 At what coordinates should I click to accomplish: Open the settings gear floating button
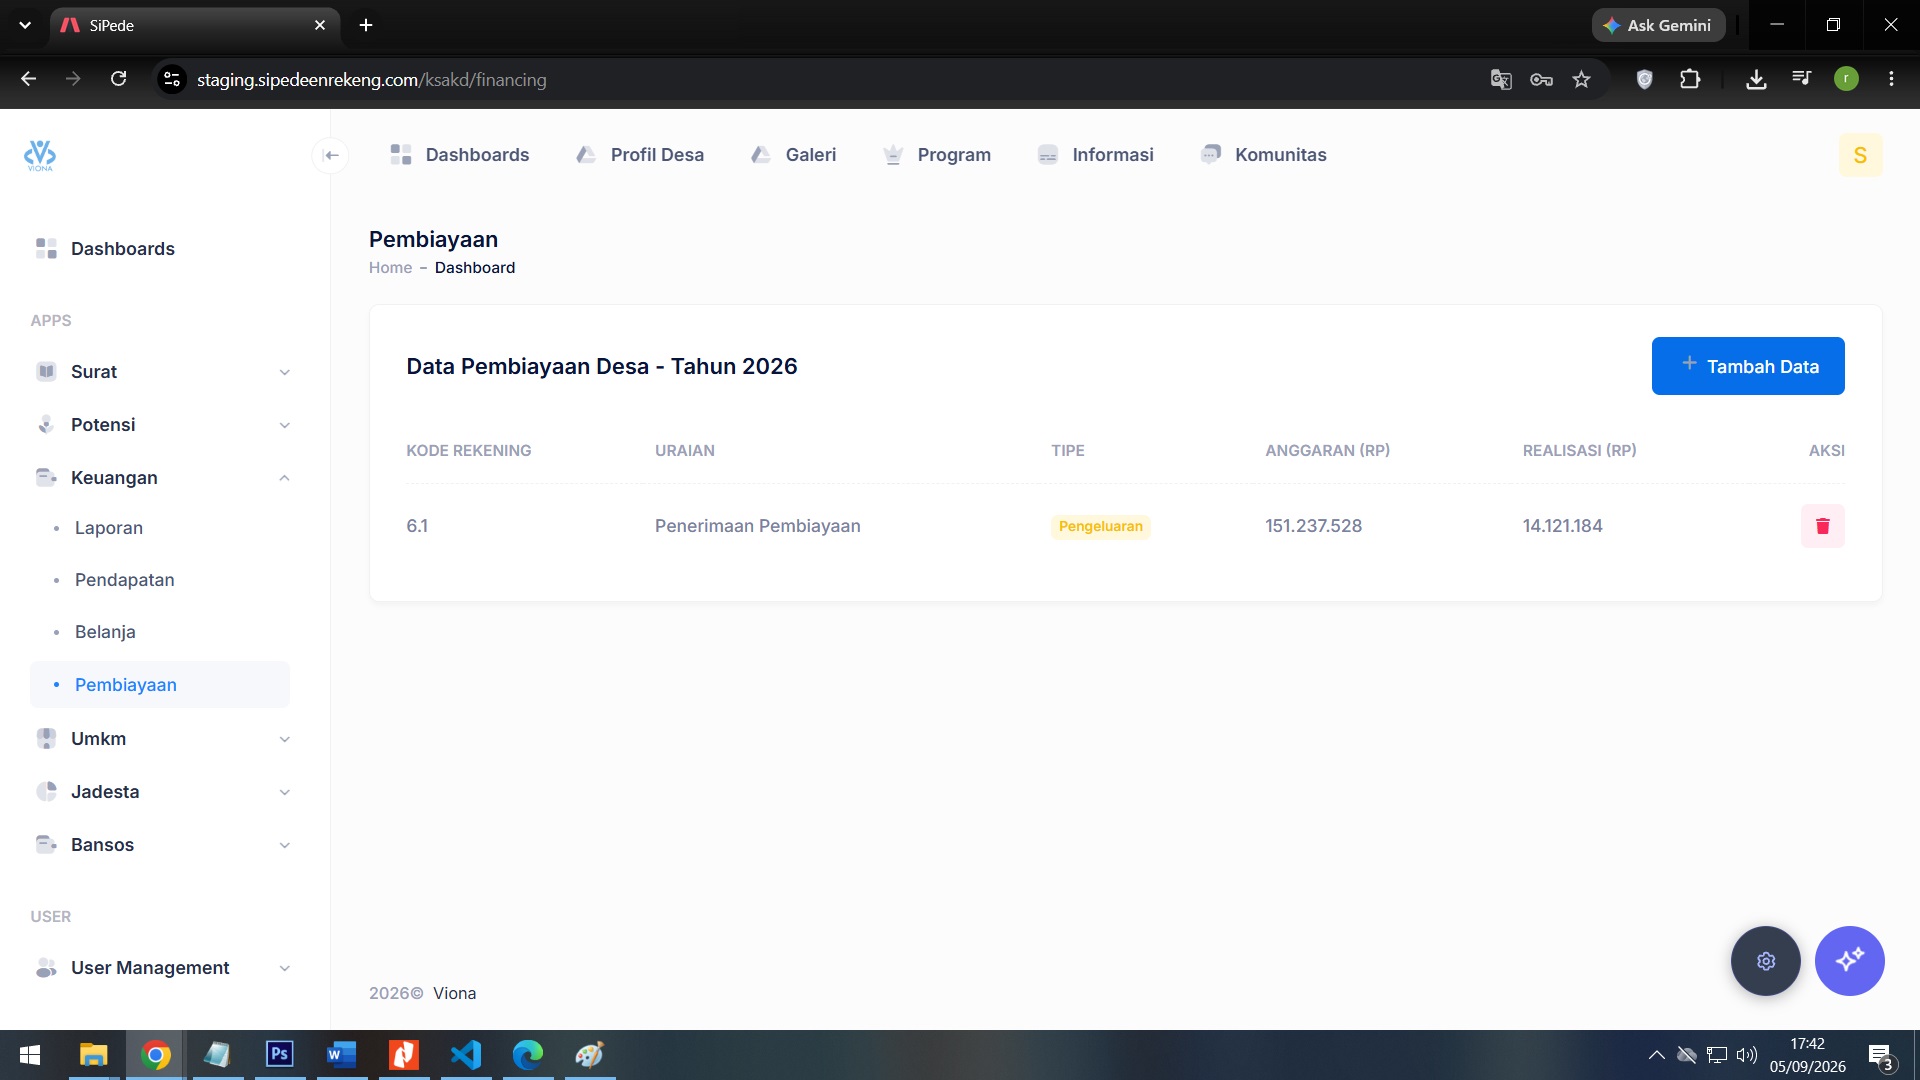(1765, 961)
